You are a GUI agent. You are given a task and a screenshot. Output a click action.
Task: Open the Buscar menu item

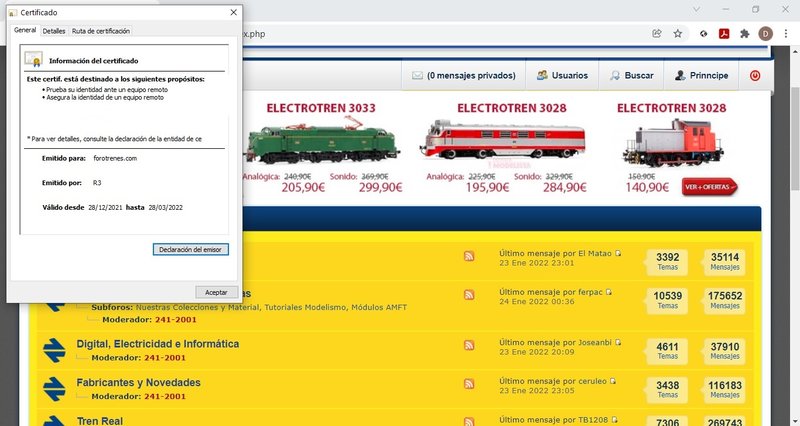(x=632, y=76)
